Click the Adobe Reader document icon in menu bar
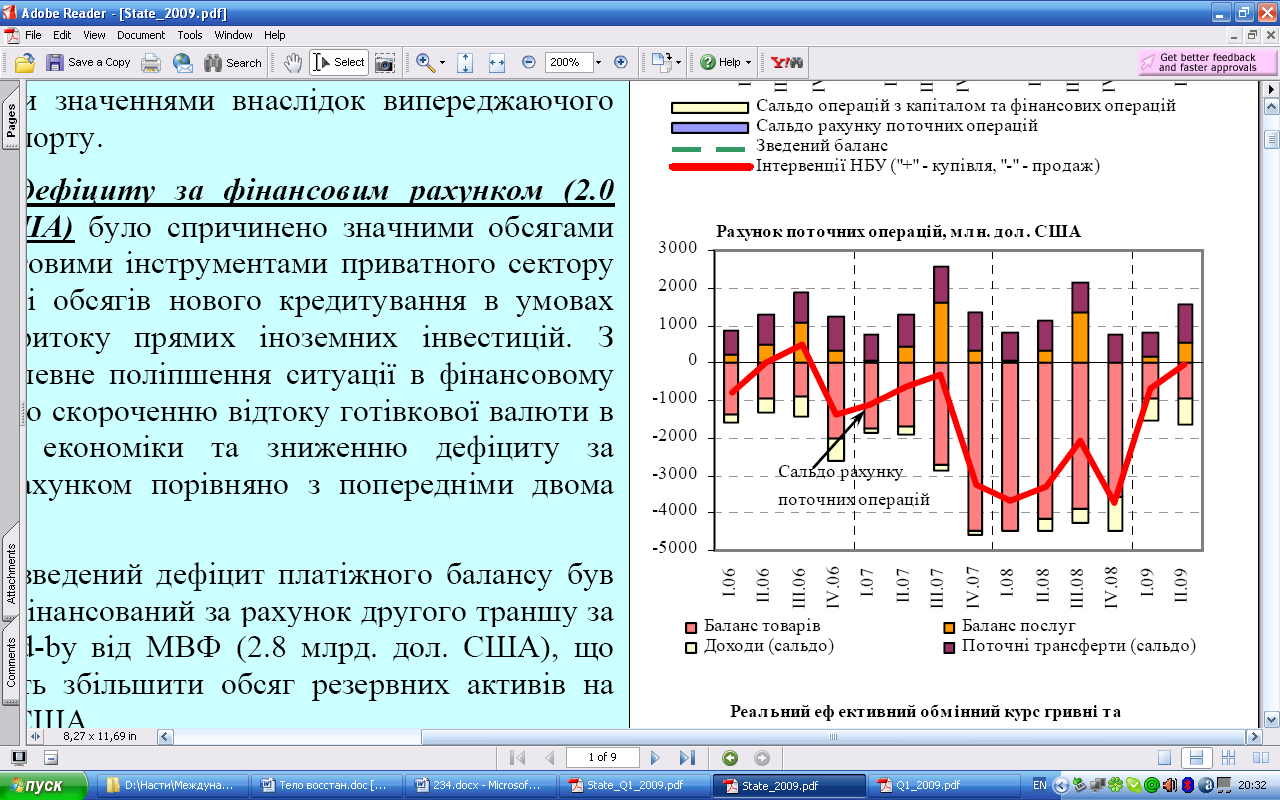Viewport: 1280px width, 800px height. pos(11,35)
